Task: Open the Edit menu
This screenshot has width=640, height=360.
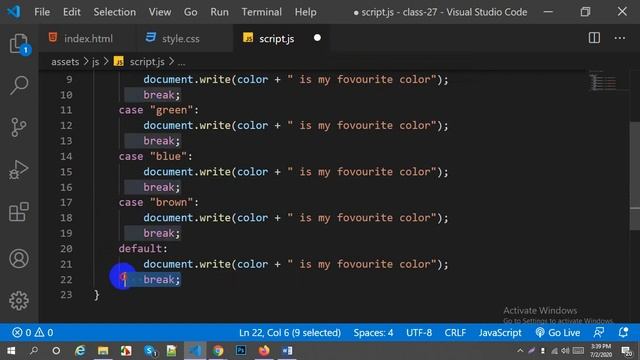Action: [x=71, y=12]
